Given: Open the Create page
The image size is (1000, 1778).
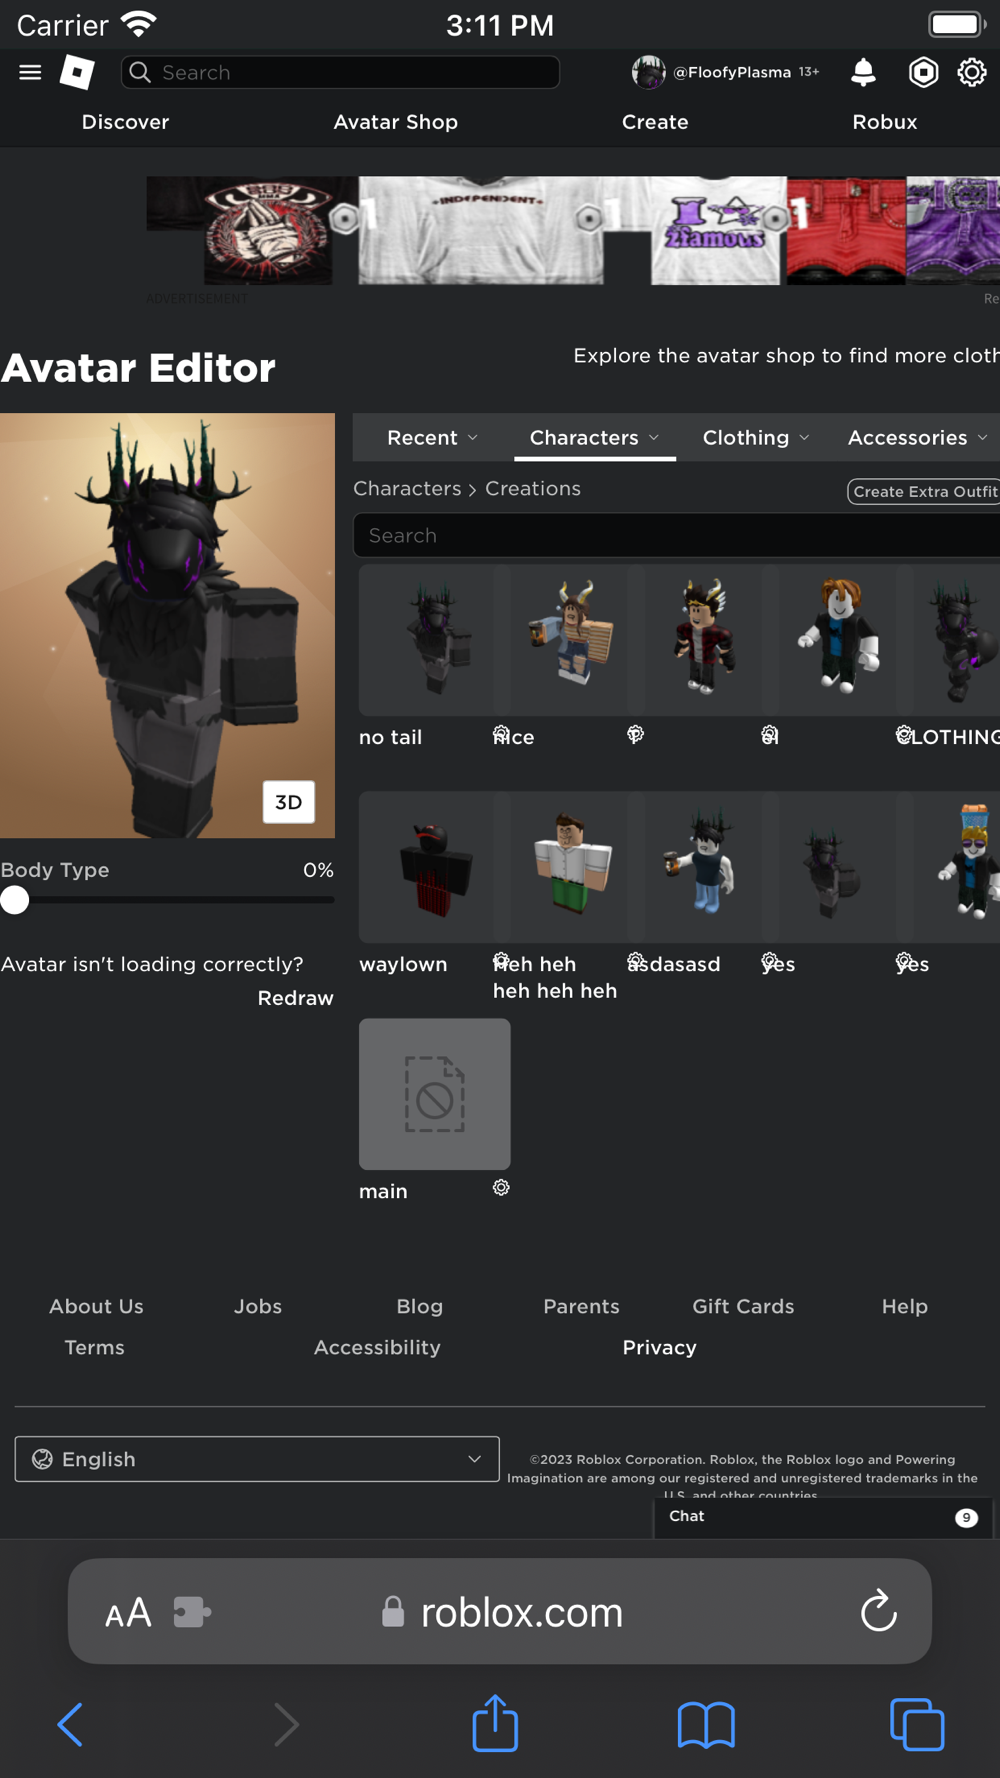Looking at the screenshot, I should pos(655,122).
